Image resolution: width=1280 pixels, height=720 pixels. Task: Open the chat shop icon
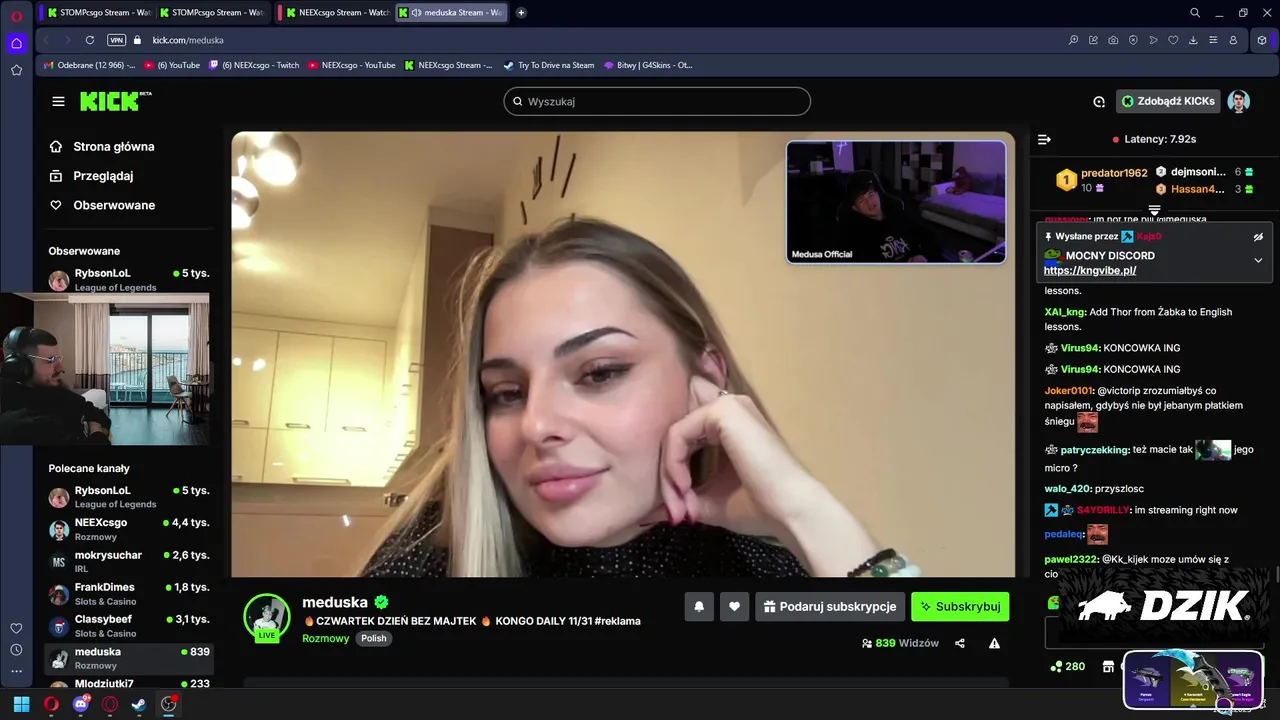point(1108,666)
